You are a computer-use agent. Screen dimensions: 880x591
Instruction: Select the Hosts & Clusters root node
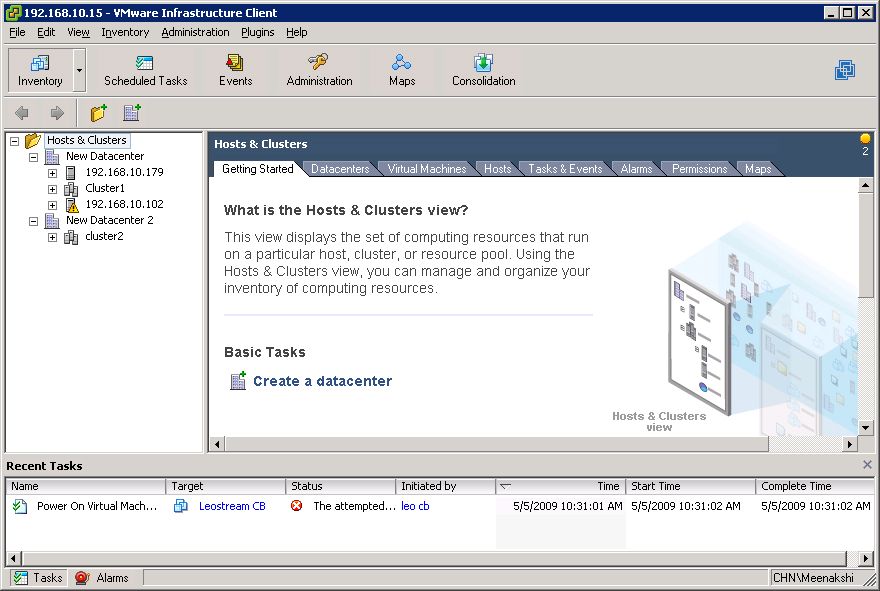pyautogui.click(x=87, y=140)
